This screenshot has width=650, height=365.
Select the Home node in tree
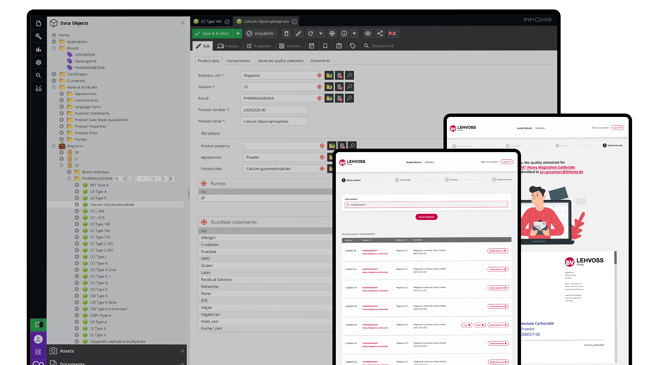point(64,35)
